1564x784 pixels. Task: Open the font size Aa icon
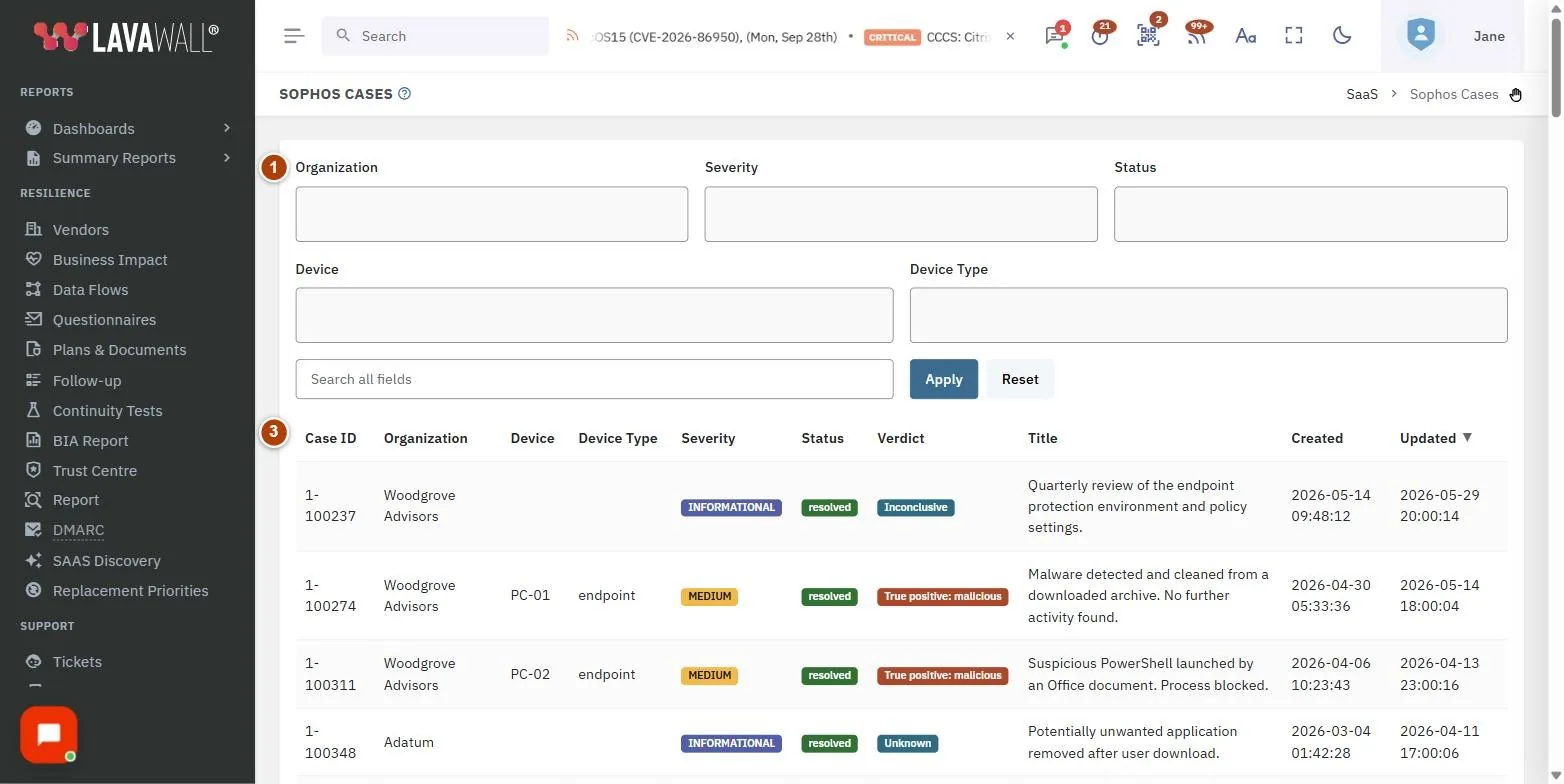tap(1245, 36)
